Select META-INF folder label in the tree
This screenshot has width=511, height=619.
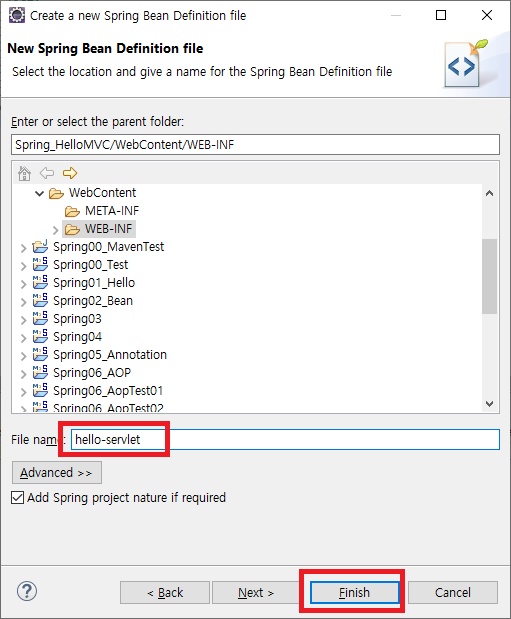click(x=112, y=211)
